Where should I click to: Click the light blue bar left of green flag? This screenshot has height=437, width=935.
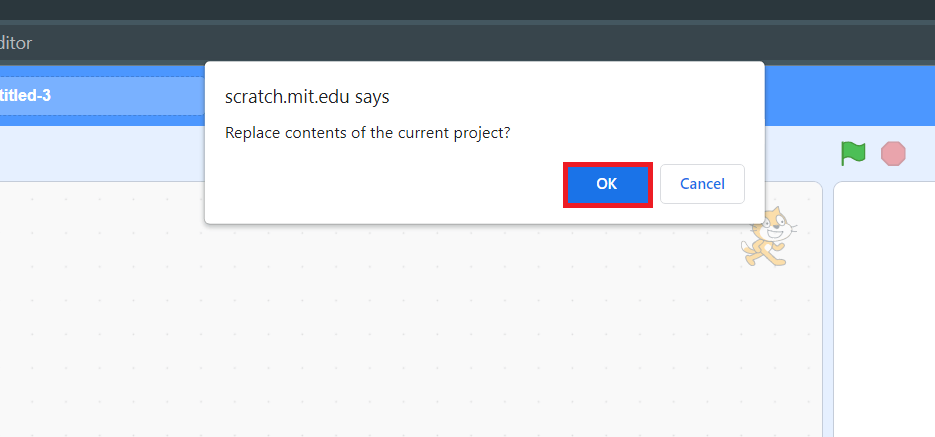(x=100, y=153)
